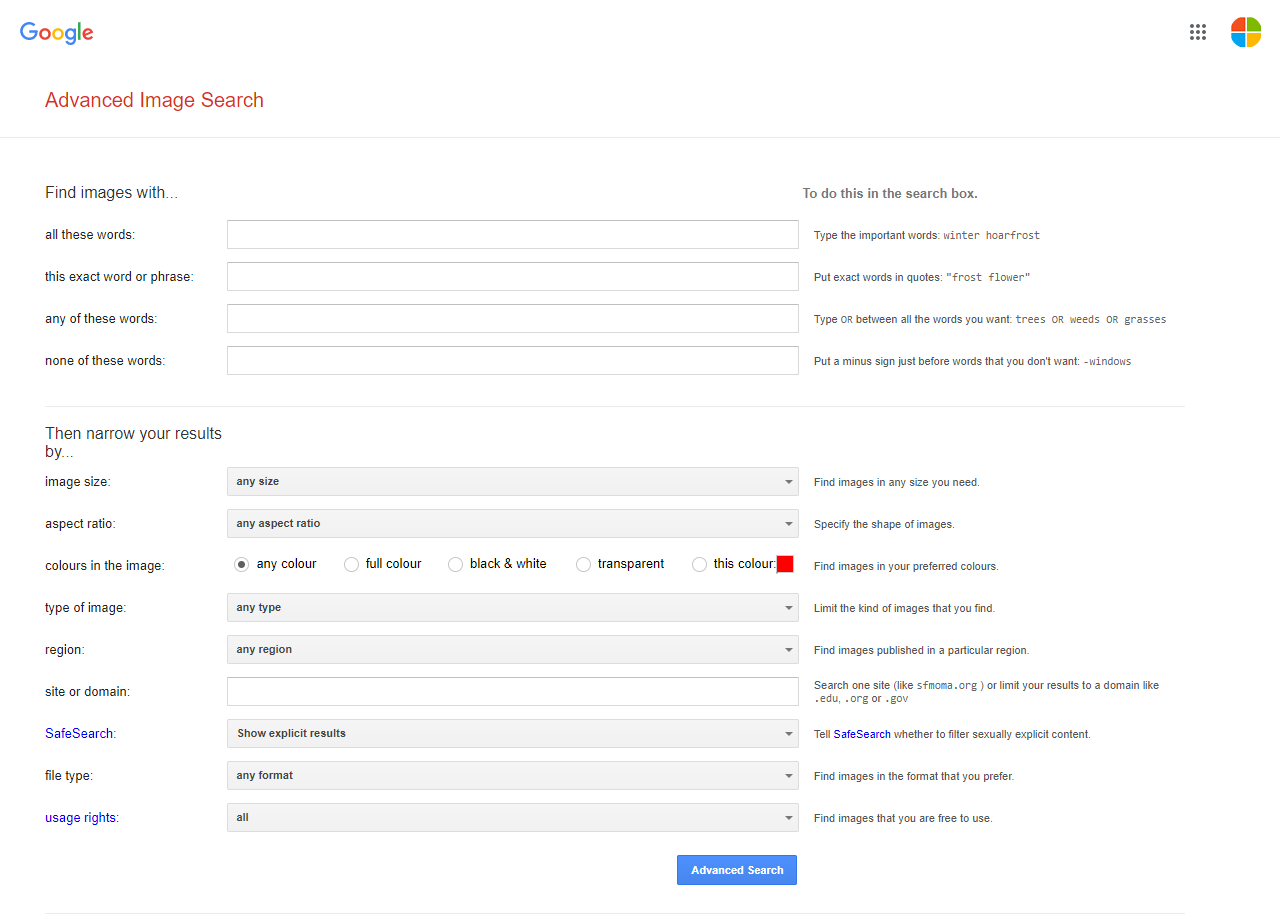1280x920 pixels.
Task: Go to Google home via logo
Action: point(57,32)
